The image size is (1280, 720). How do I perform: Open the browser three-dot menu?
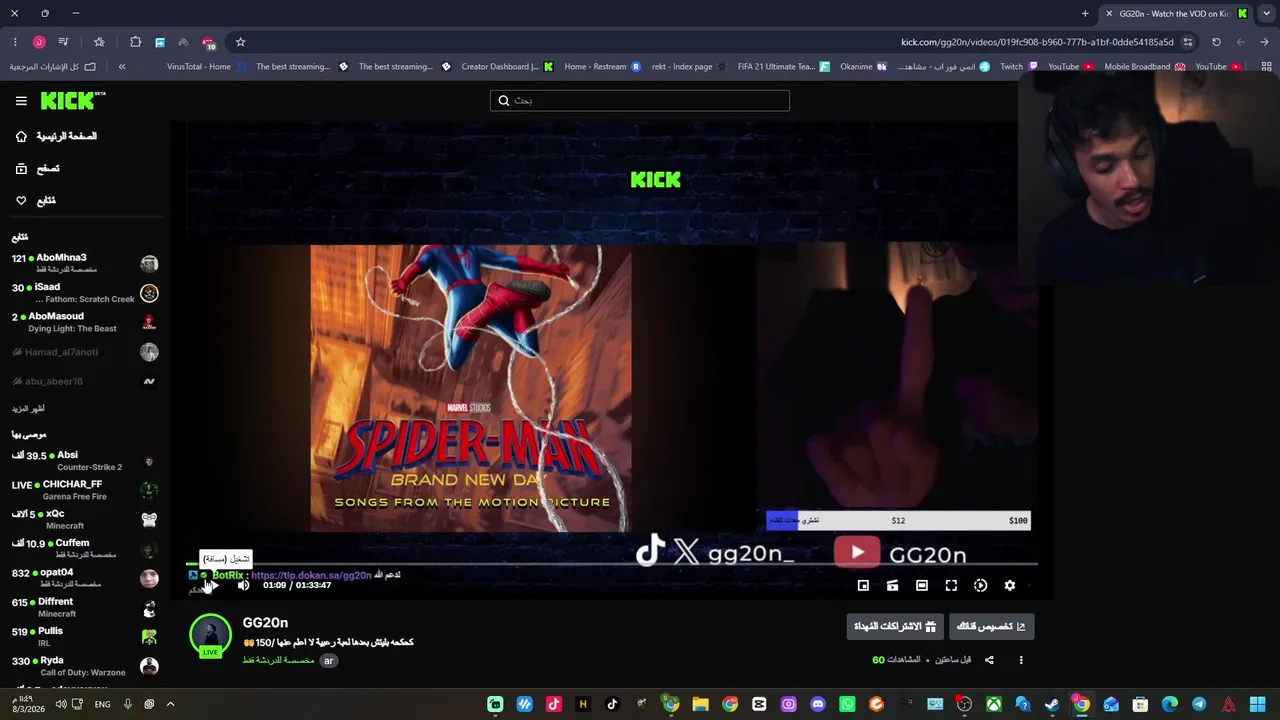pyautogui.click(x=15, y=42)
